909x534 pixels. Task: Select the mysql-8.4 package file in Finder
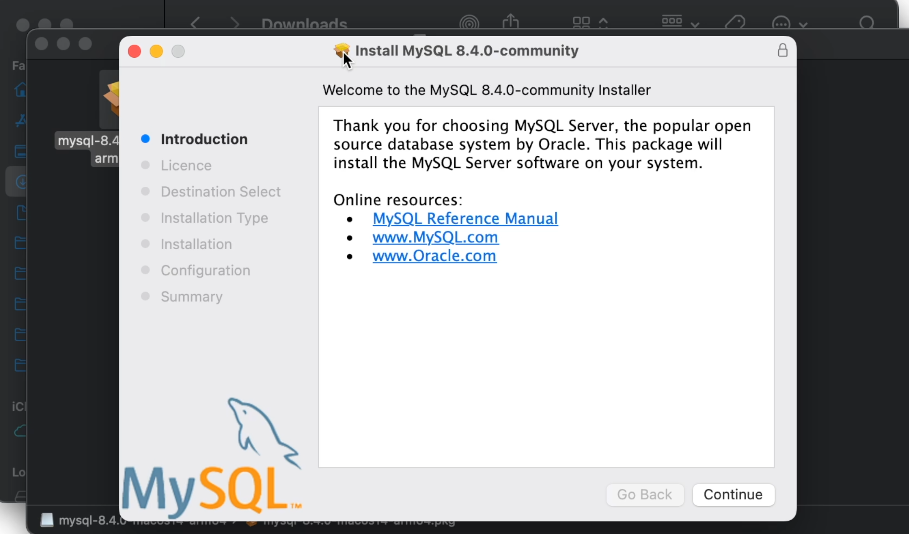coord(109,100)
